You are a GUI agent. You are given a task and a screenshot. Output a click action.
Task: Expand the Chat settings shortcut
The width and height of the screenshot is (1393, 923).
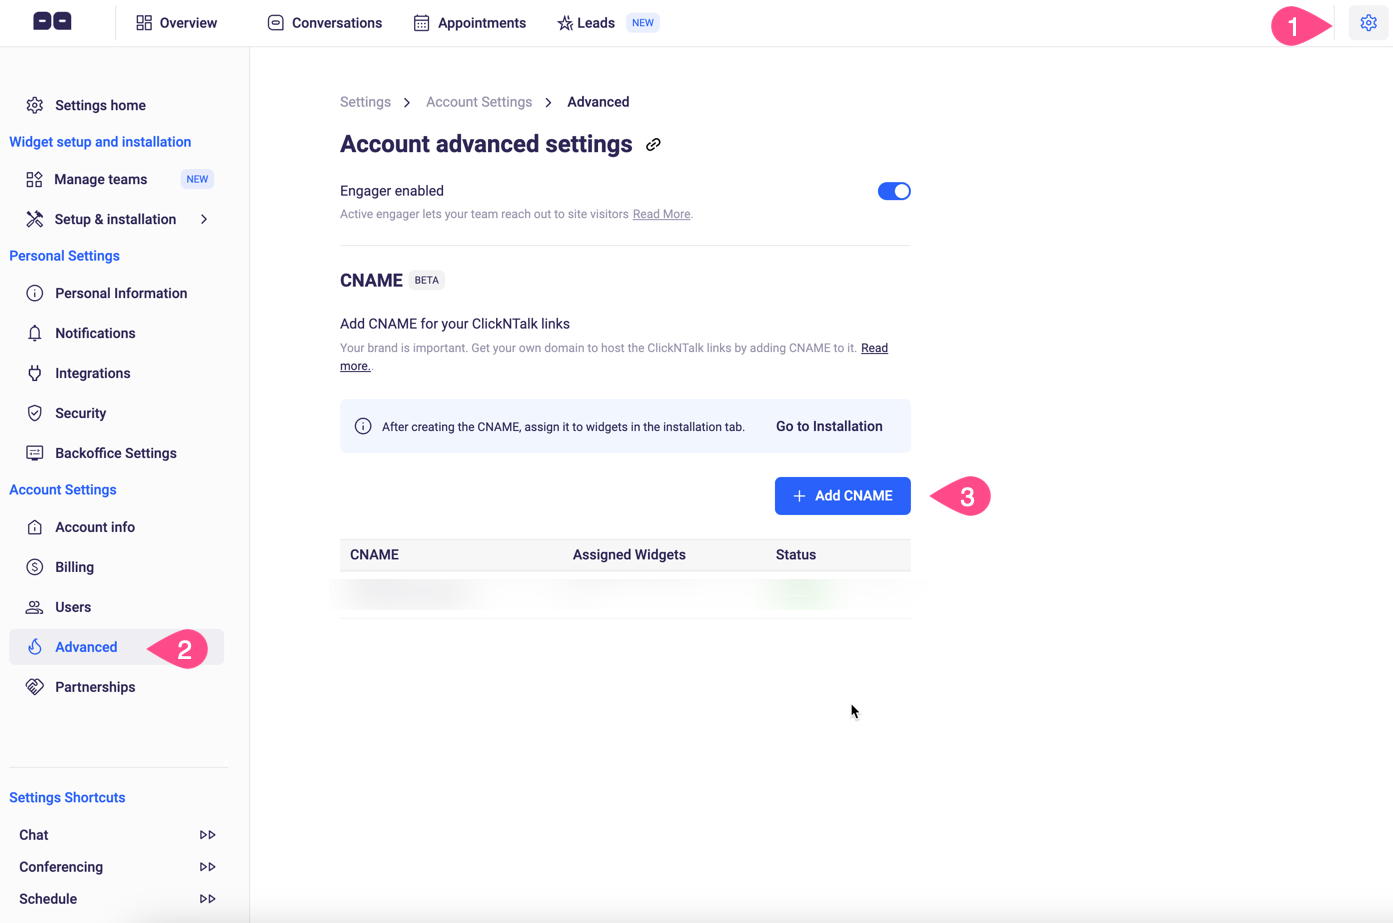pyautogui.click(x=207, y=834)
